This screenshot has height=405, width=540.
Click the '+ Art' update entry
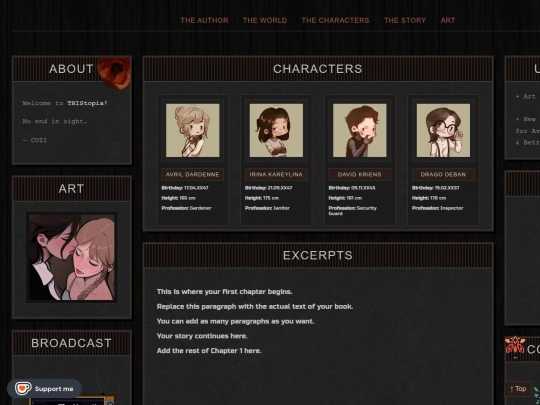[526, 97]
